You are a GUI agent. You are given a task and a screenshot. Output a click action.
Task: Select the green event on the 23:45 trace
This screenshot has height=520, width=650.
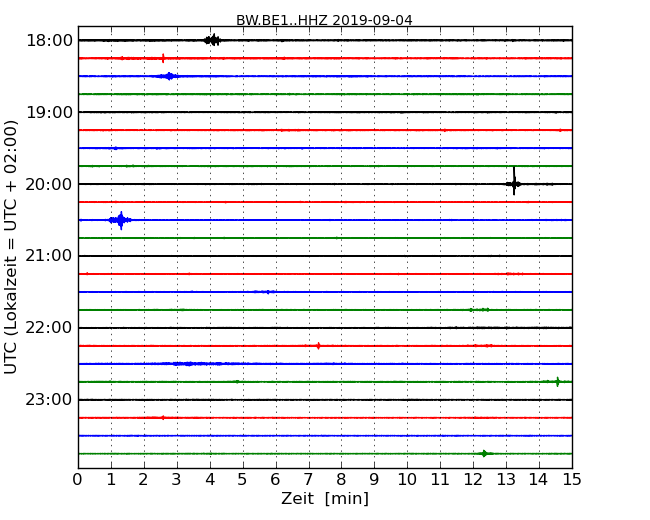(x=484, y=454)
